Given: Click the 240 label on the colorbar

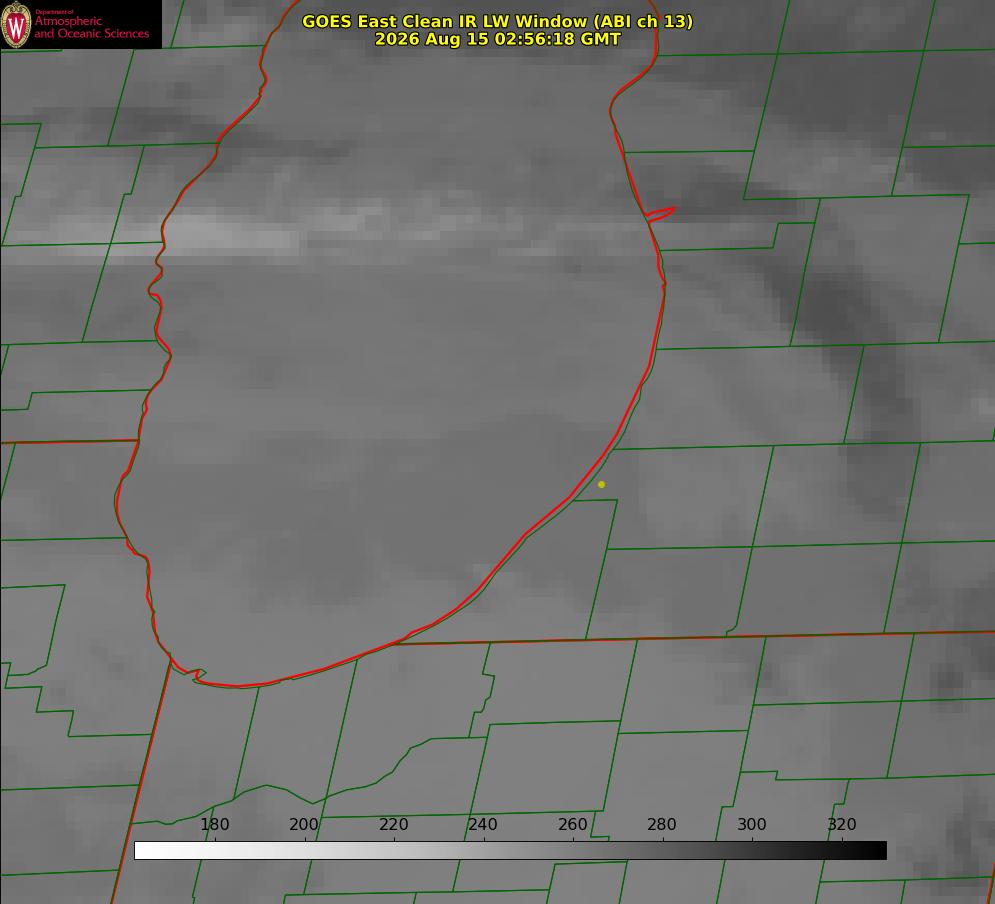Looking at the screenshot, I should click(x=483, y=824).
